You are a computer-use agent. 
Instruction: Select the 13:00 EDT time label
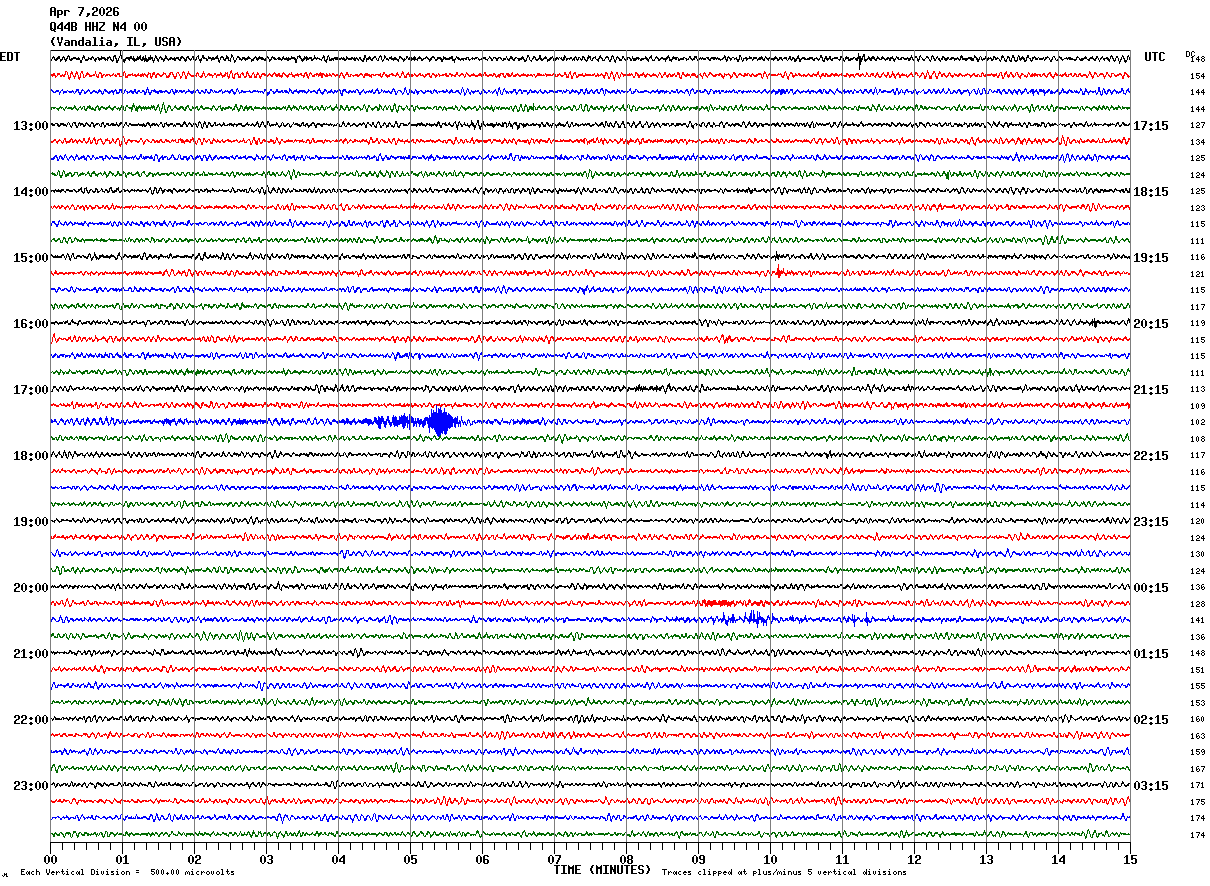(30, 126)
